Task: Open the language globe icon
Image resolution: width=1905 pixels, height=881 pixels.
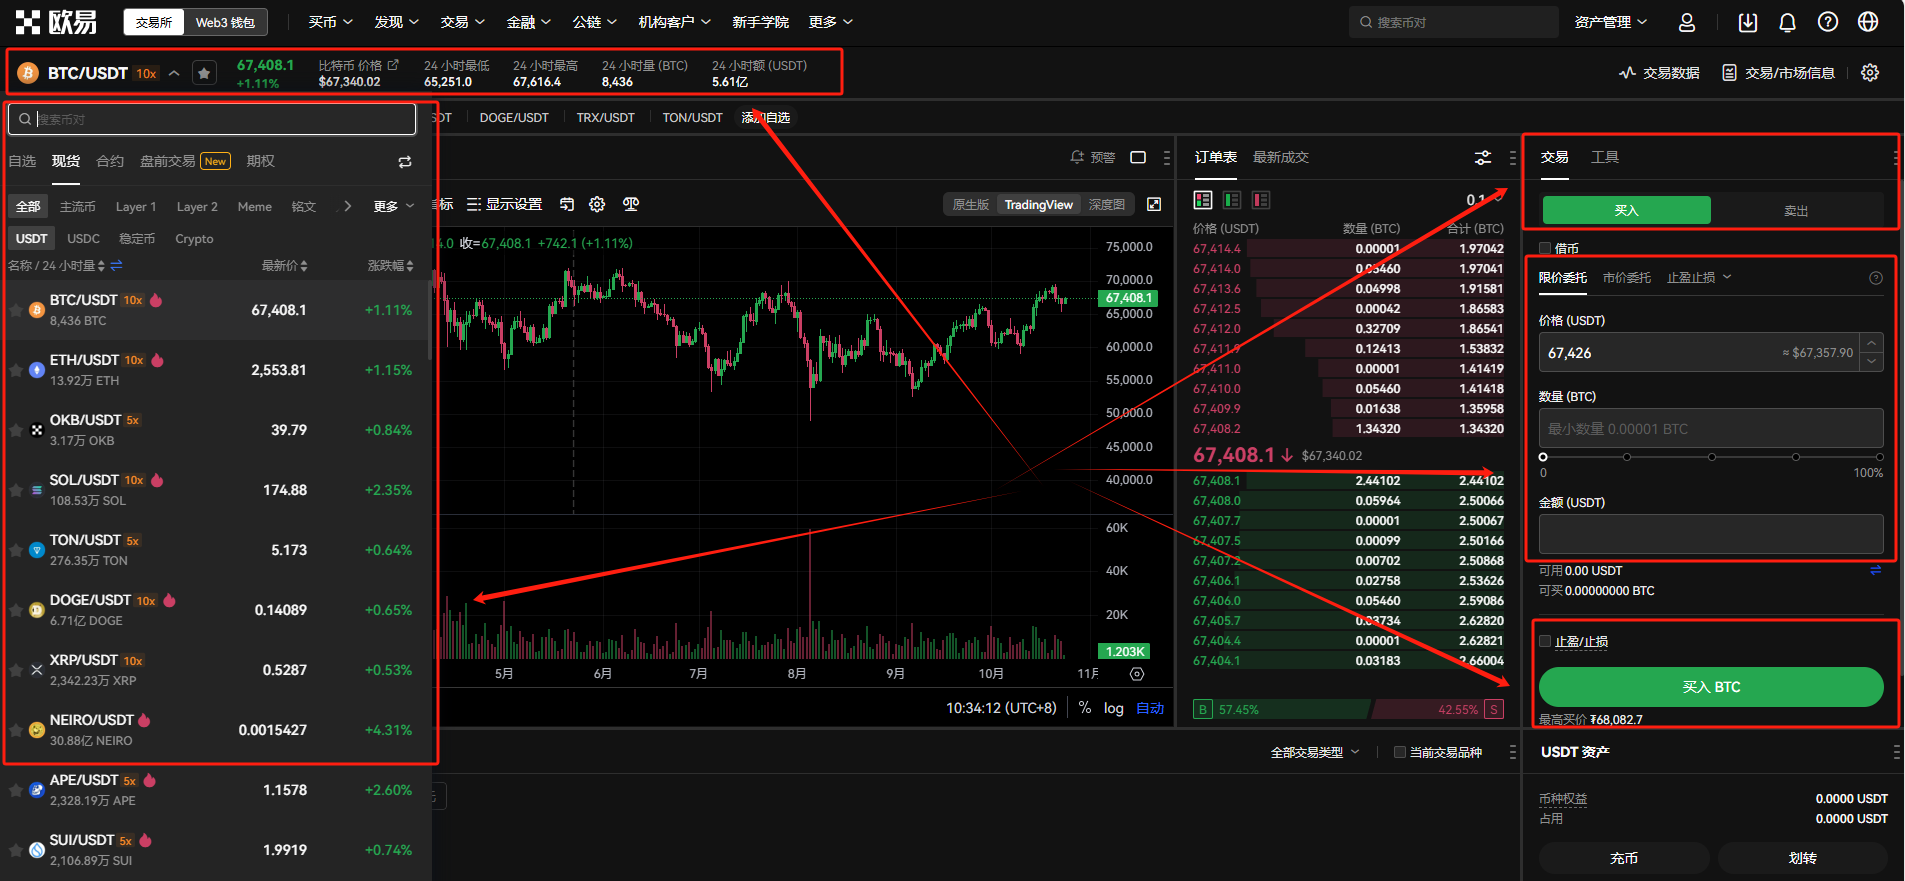Action: coord(1868,22)
